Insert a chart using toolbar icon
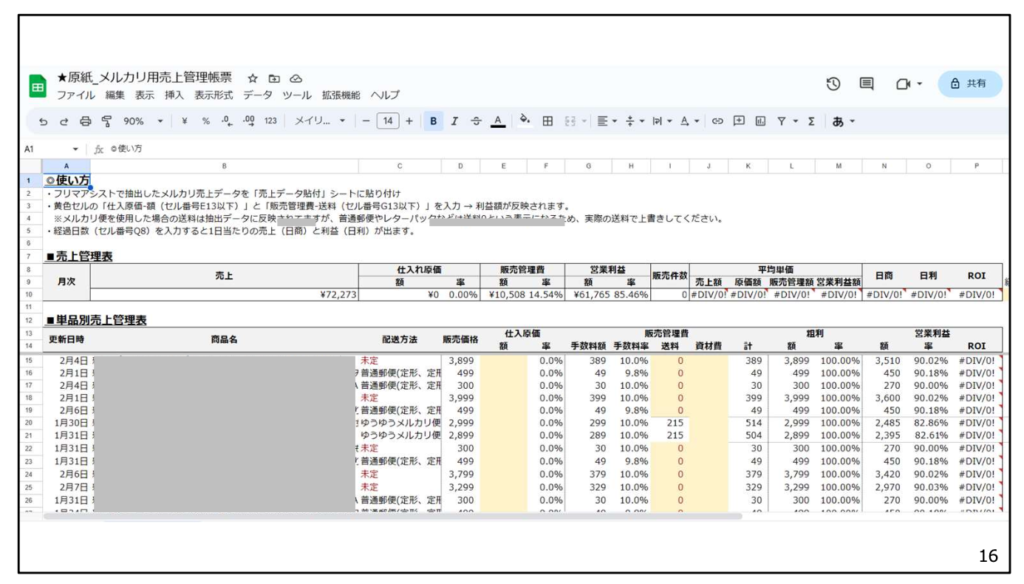This screenshot has height=584, width=1024. click(x=760, y=121)
